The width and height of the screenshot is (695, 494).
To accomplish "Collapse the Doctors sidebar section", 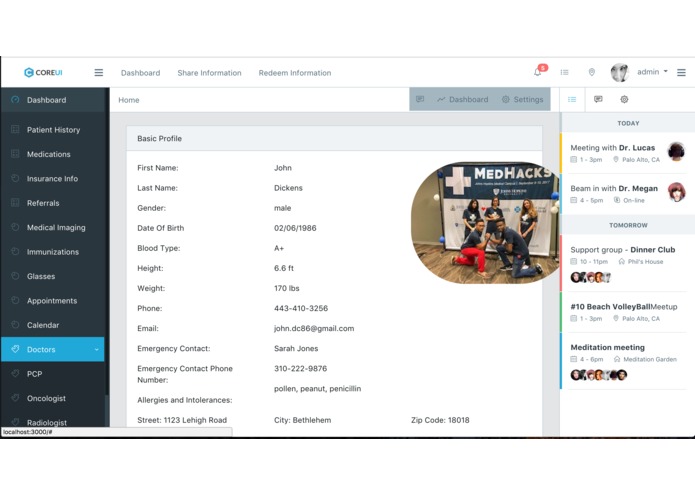I will 53,349.
